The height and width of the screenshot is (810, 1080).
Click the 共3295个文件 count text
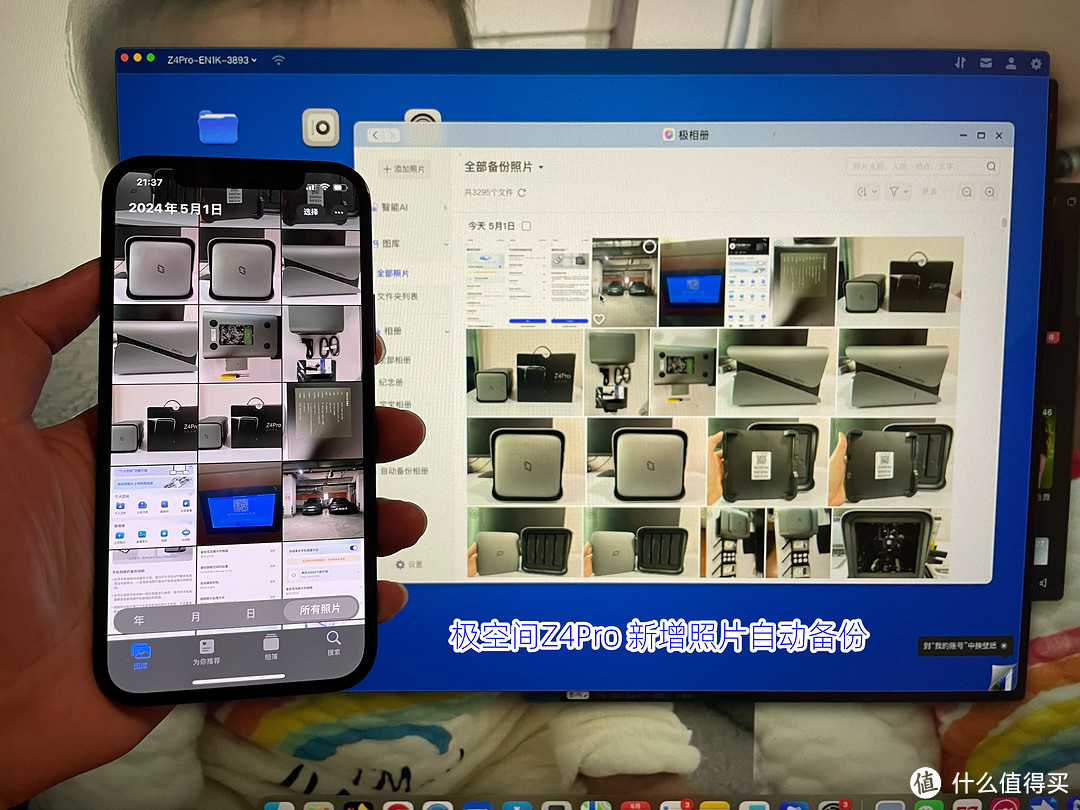coord(489,193)
